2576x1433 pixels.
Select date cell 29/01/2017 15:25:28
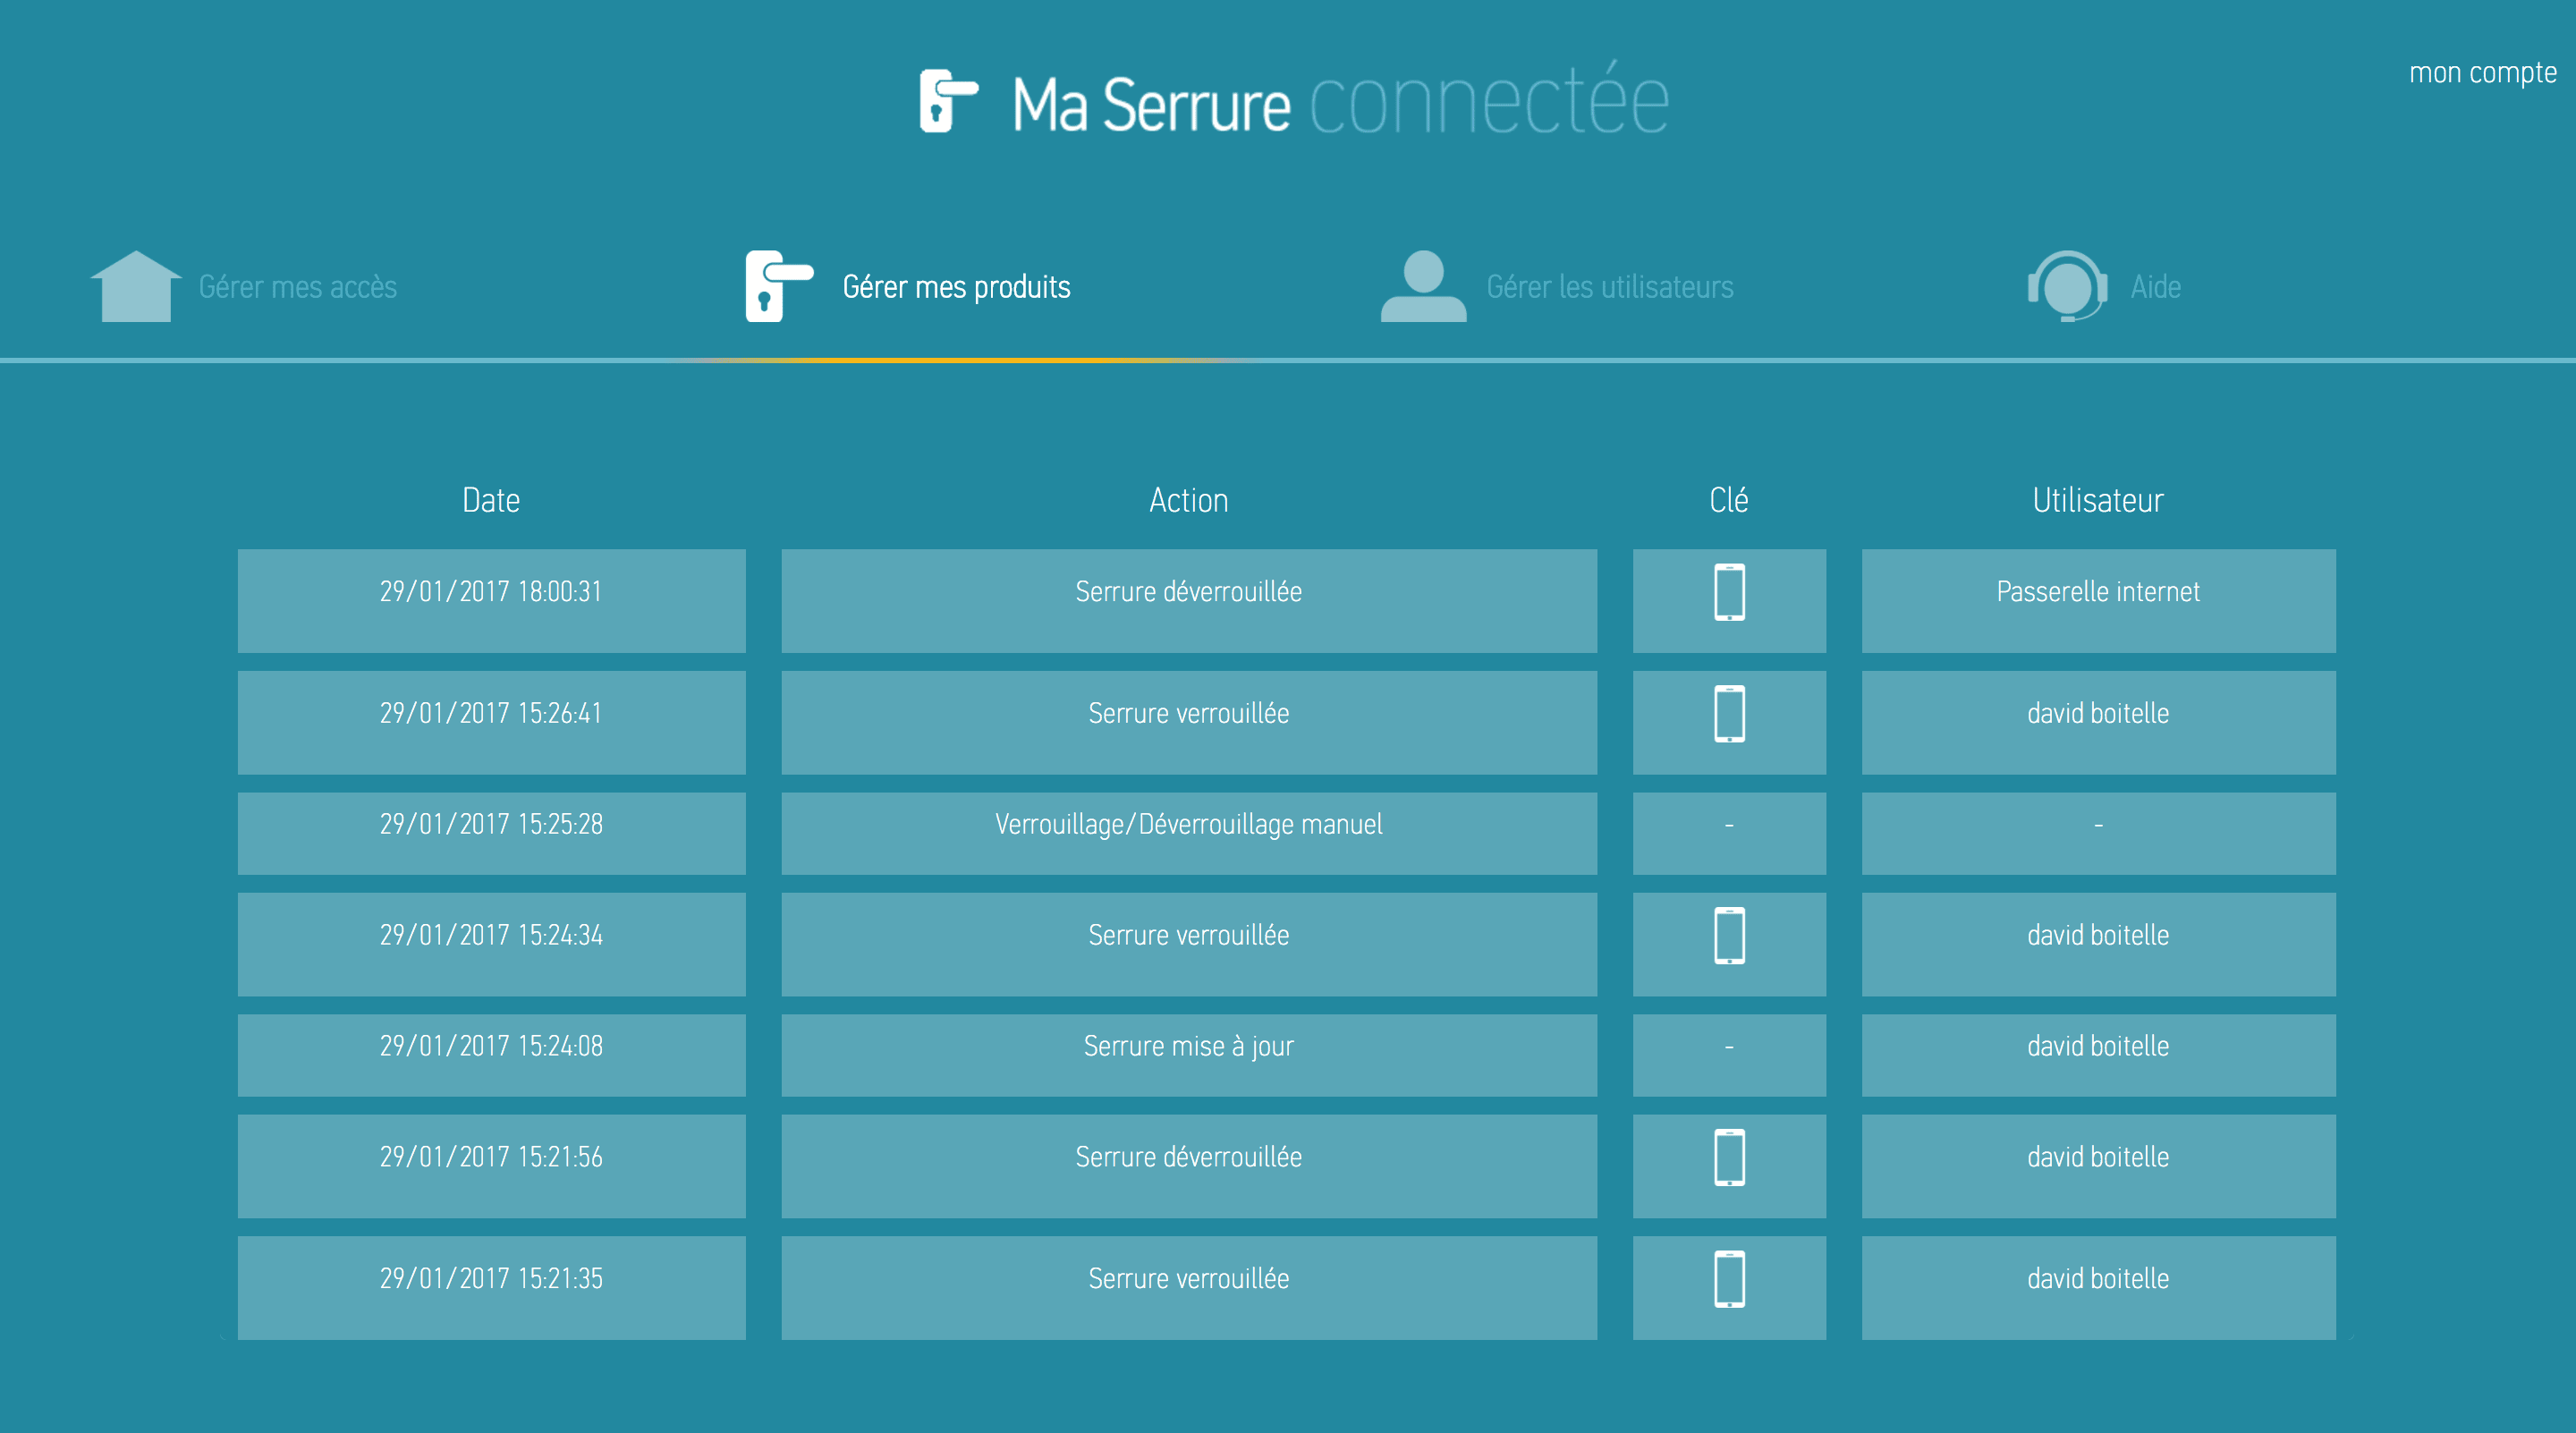491,834
